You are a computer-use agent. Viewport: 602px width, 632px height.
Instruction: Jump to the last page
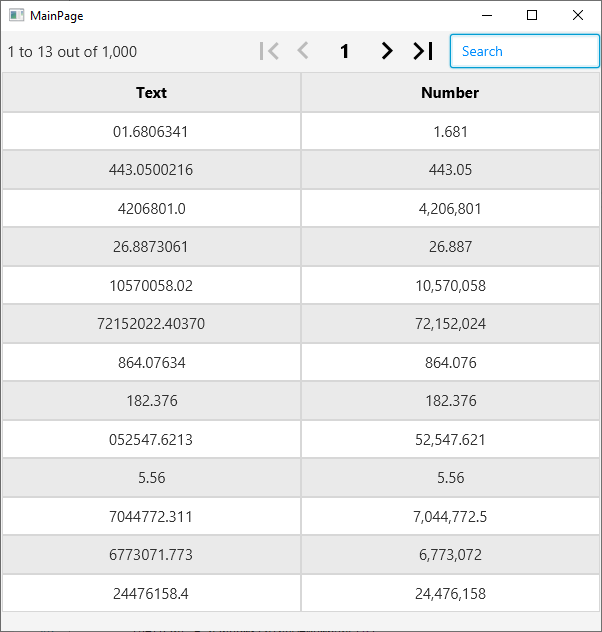[423, 51]
